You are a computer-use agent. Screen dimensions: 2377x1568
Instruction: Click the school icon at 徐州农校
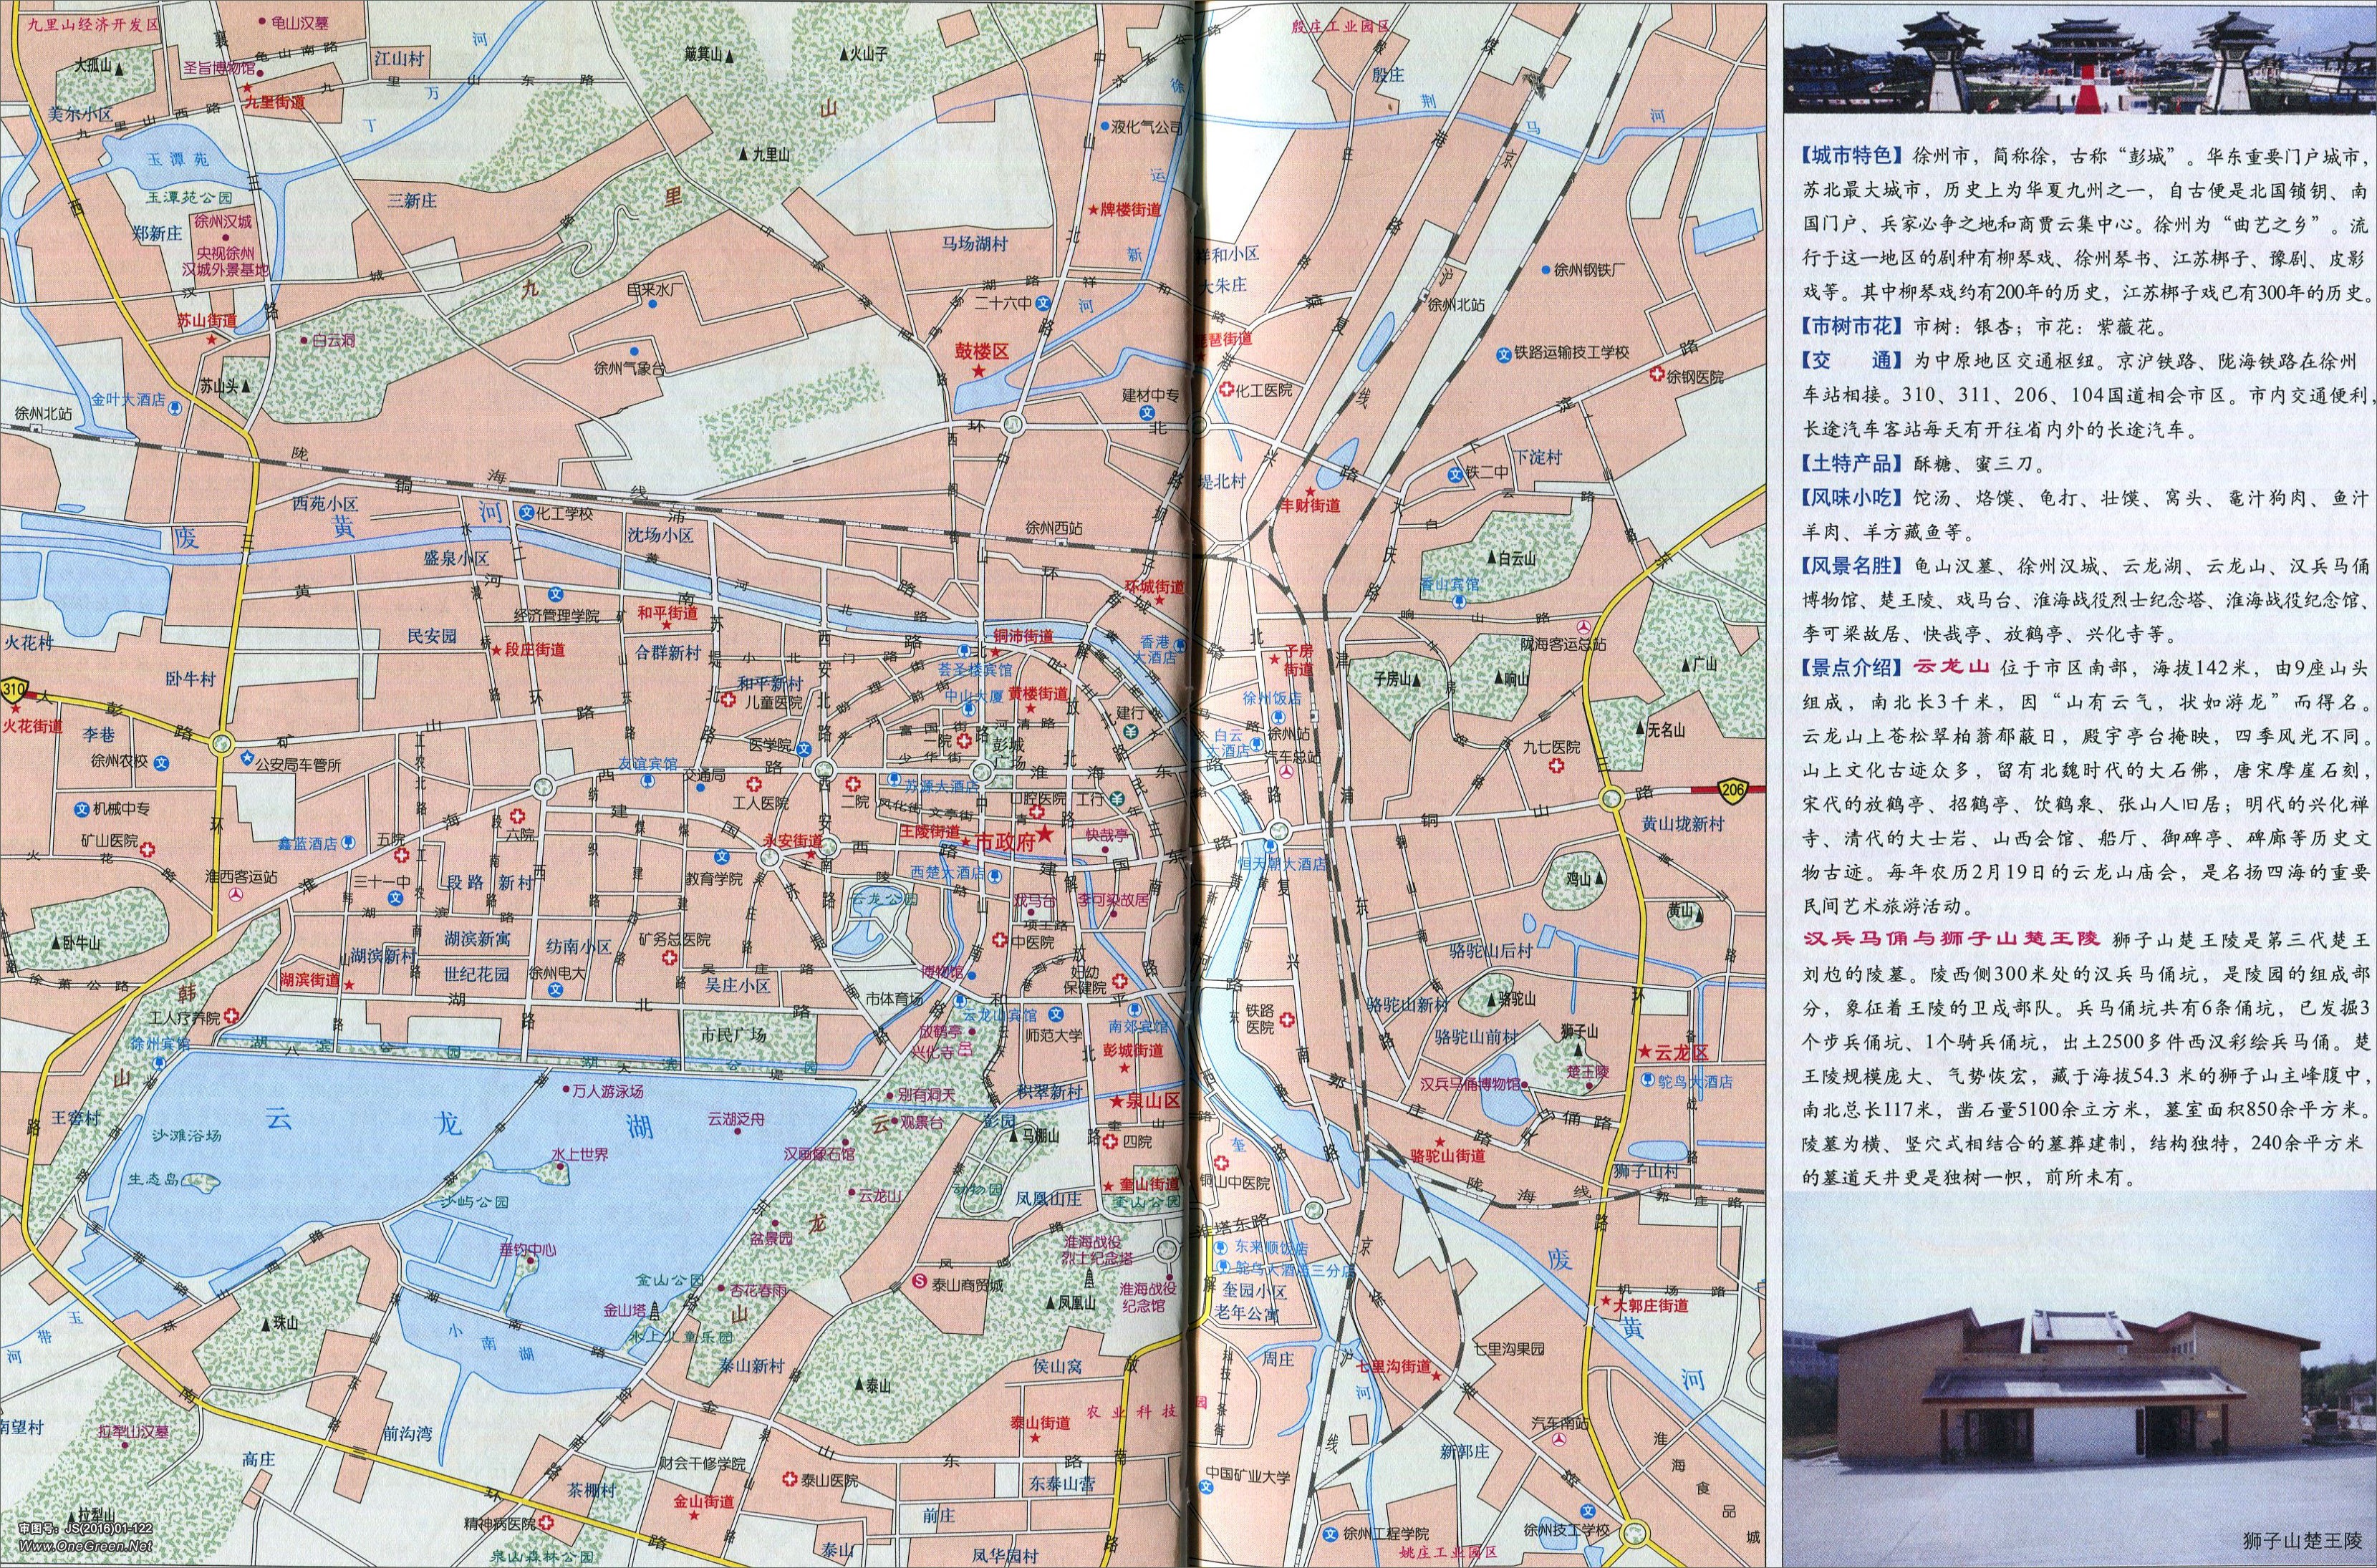[x=162, y=763]
